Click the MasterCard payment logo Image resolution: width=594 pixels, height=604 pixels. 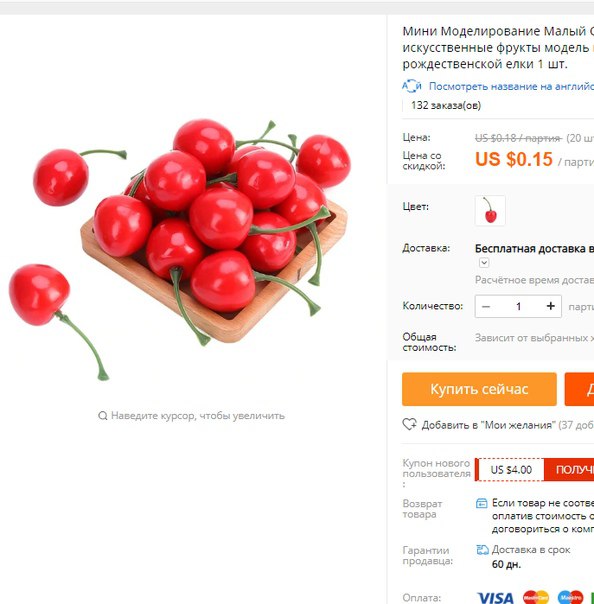click(536, 597)
